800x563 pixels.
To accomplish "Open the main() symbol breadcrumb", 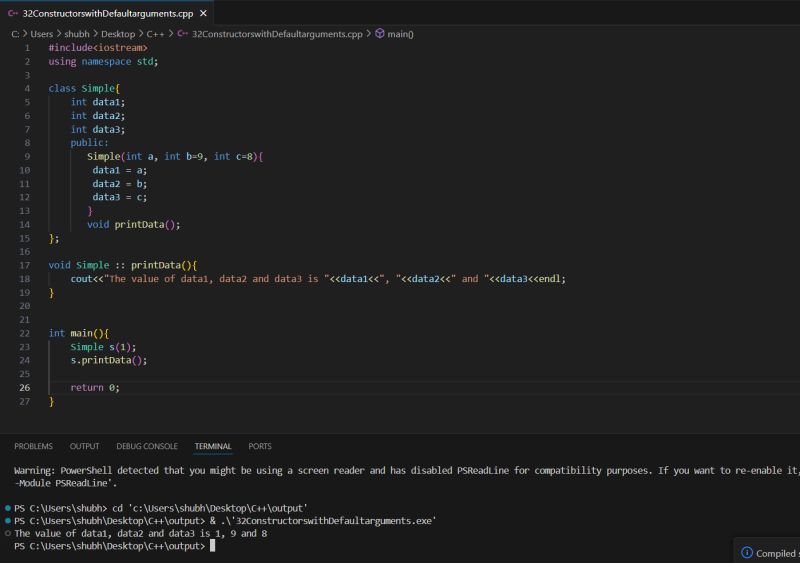I will point(401,34).
